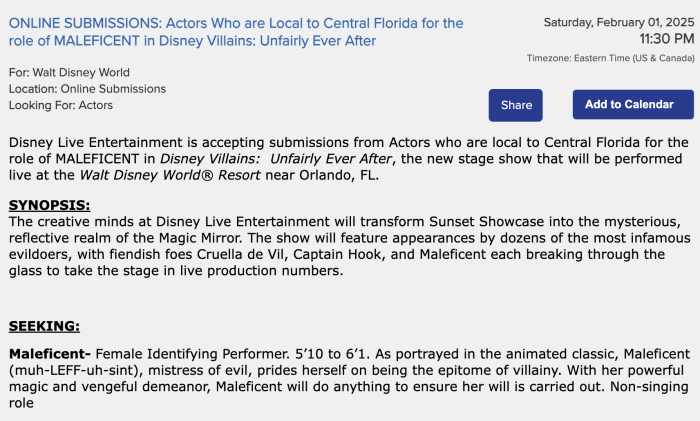Screen dimensions: 700x421
Task: Click the Looking For: Actors line
Action: (61, 105)
